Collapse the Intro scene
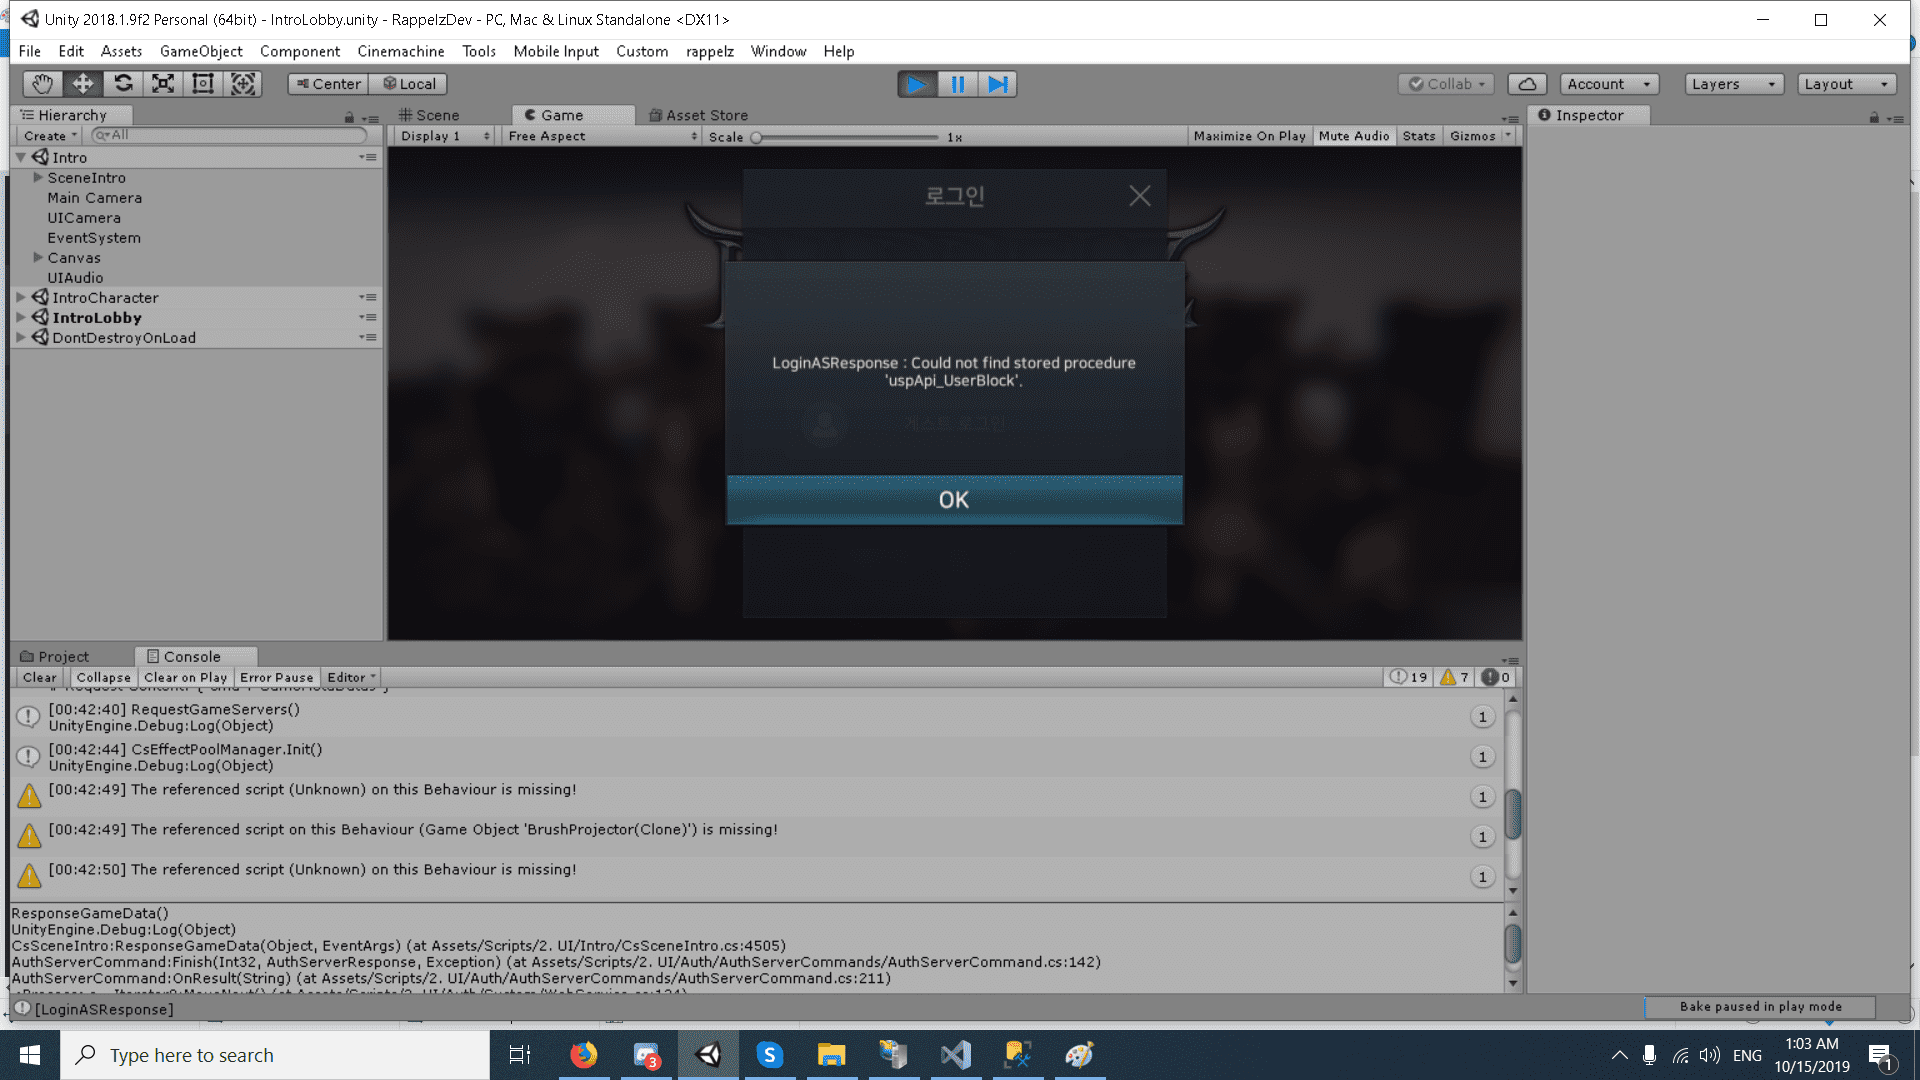This screenshot has width=1920, height=1080. coord(20,157)
